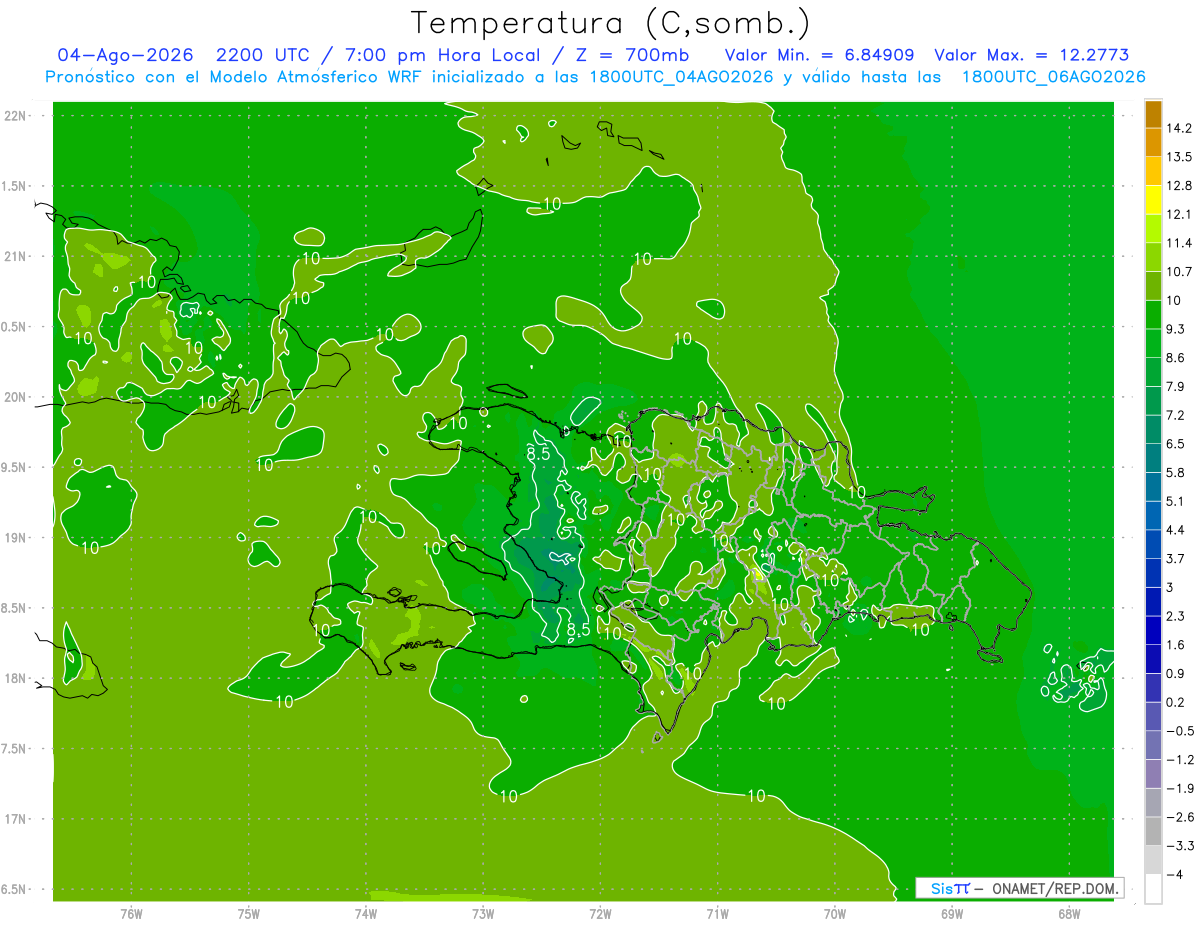The width and height of the screenshot is (1200, 927).
Task: Click the 76W longitude axis label
Action: click(131, 914)
